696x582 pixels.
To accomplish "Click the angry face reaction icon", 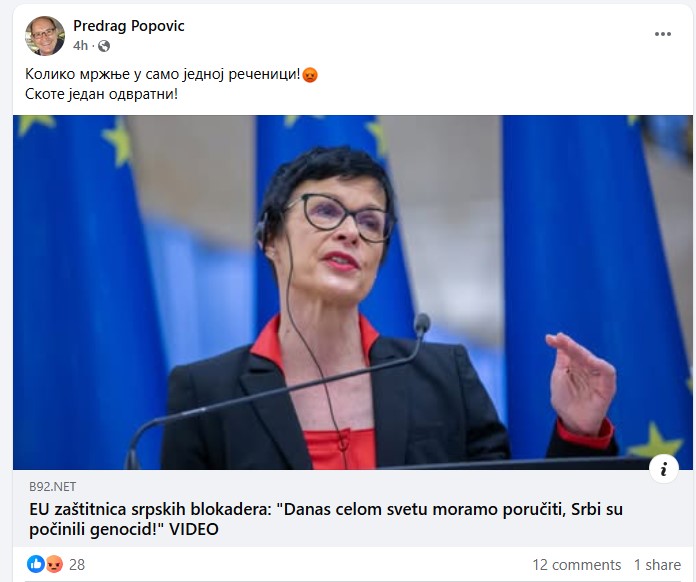I will coord(54,564).
